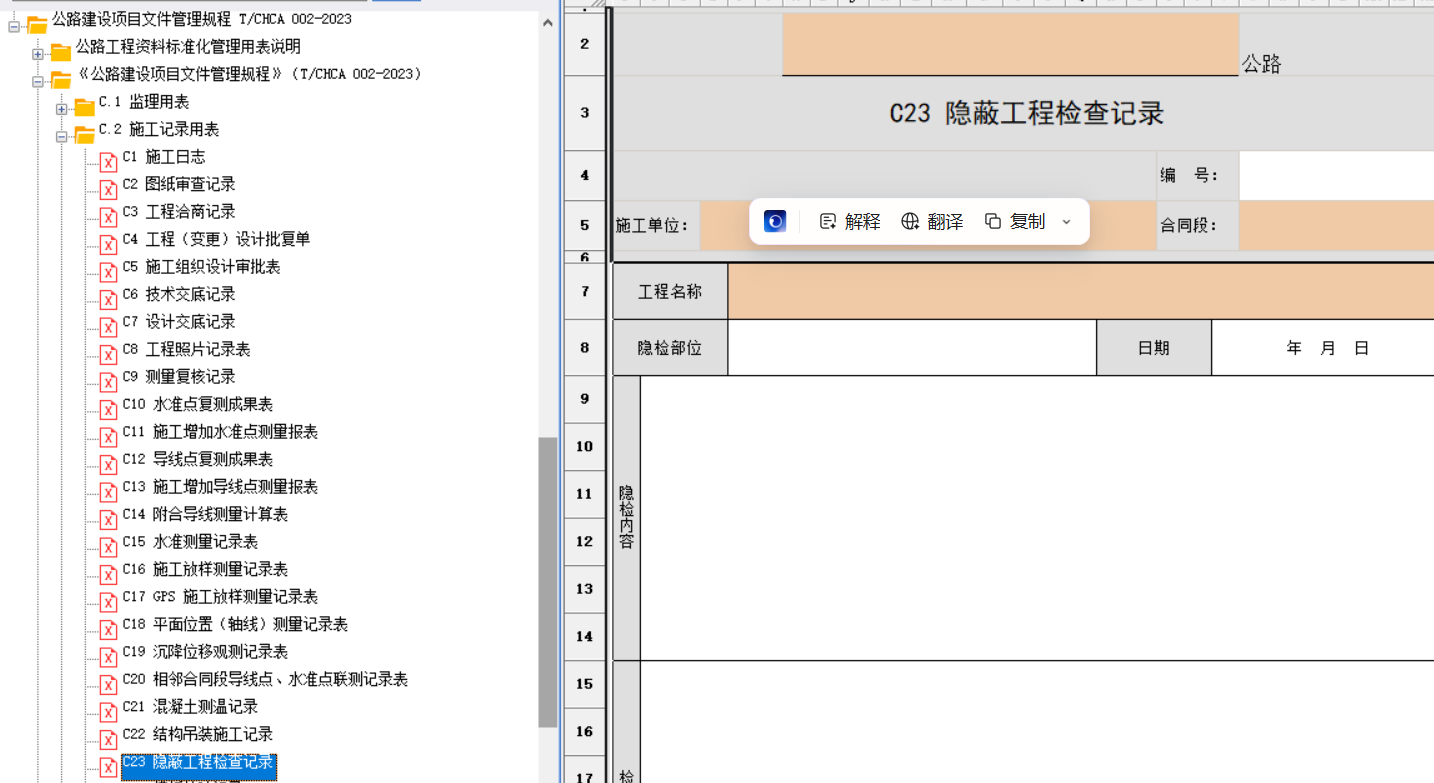Click the C12 导线点复测成果表 file icon
The height and width of the screenshot is (783, 1434).
pyautogui.click(x=108, y=464)
